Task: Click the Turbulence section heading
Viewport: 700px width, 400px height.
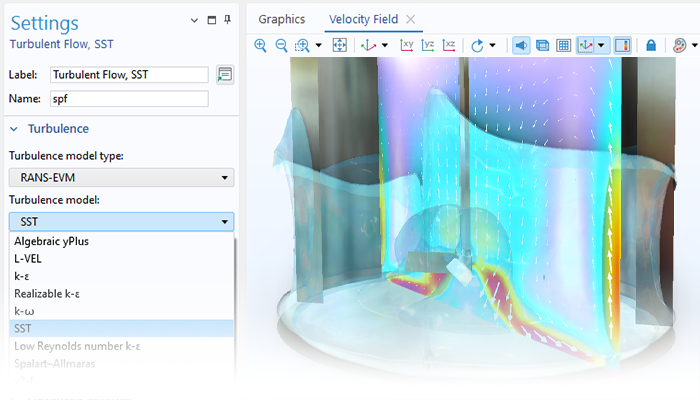Action: click(58, 129)
